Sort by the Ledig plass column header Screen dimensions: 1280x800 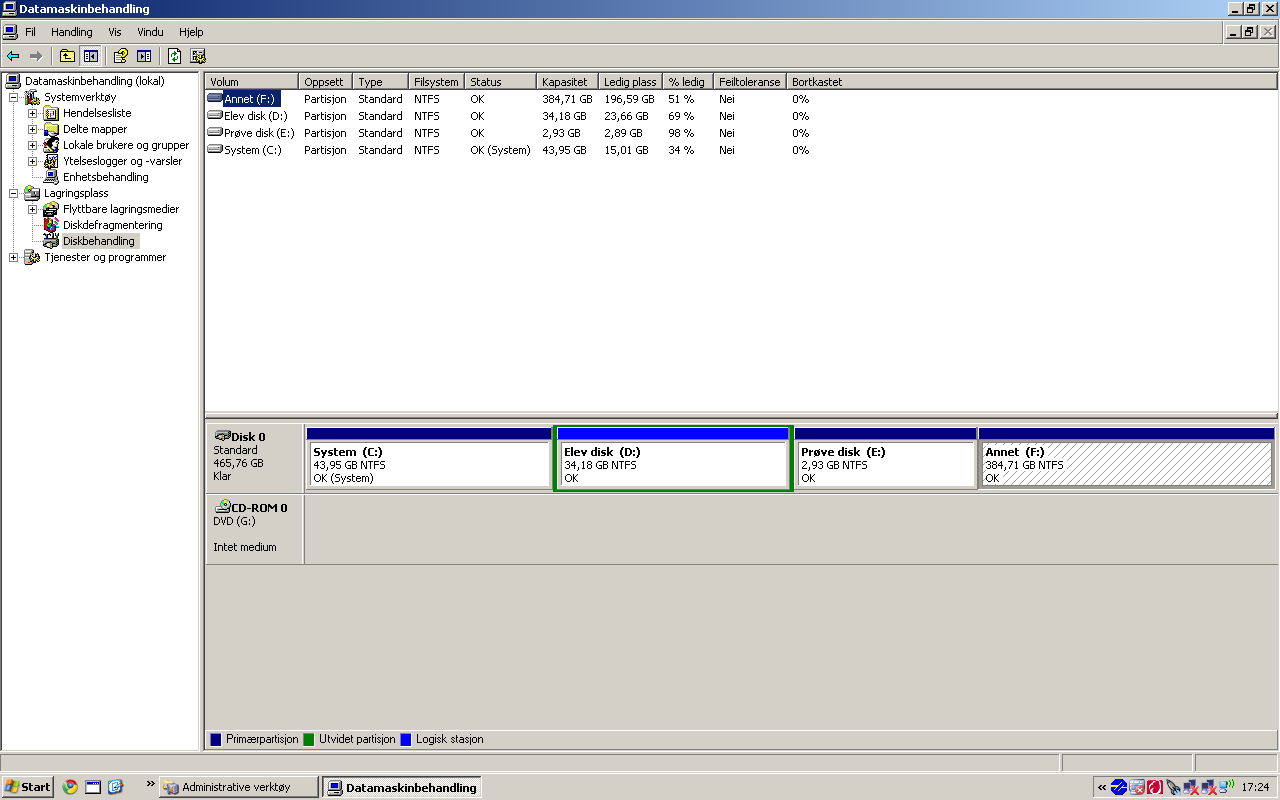click(x=631, y=82)
